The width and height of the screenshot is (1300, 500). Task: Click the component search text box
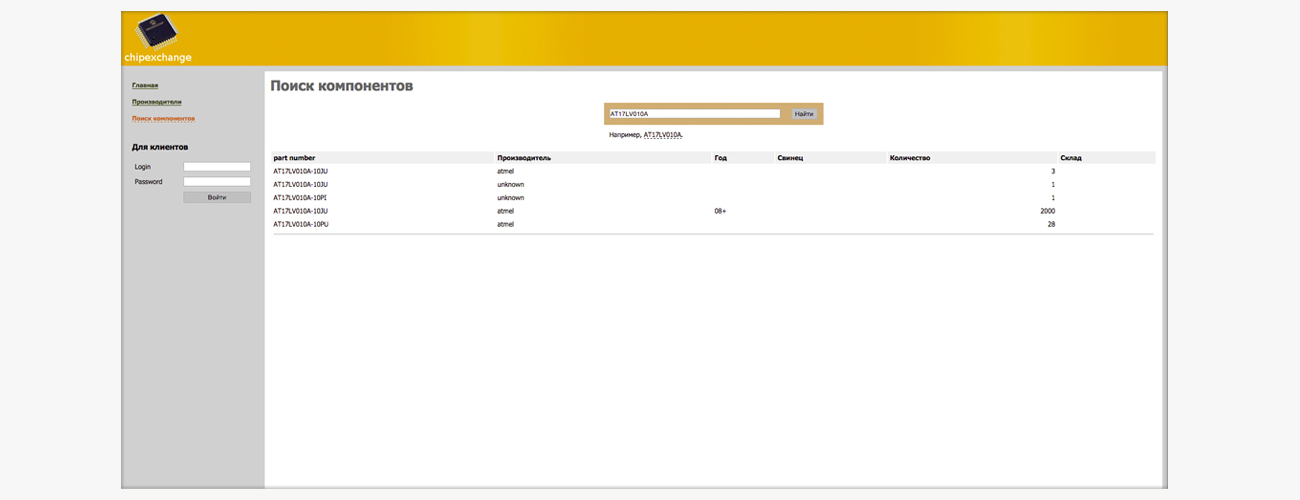pos(694,114)
